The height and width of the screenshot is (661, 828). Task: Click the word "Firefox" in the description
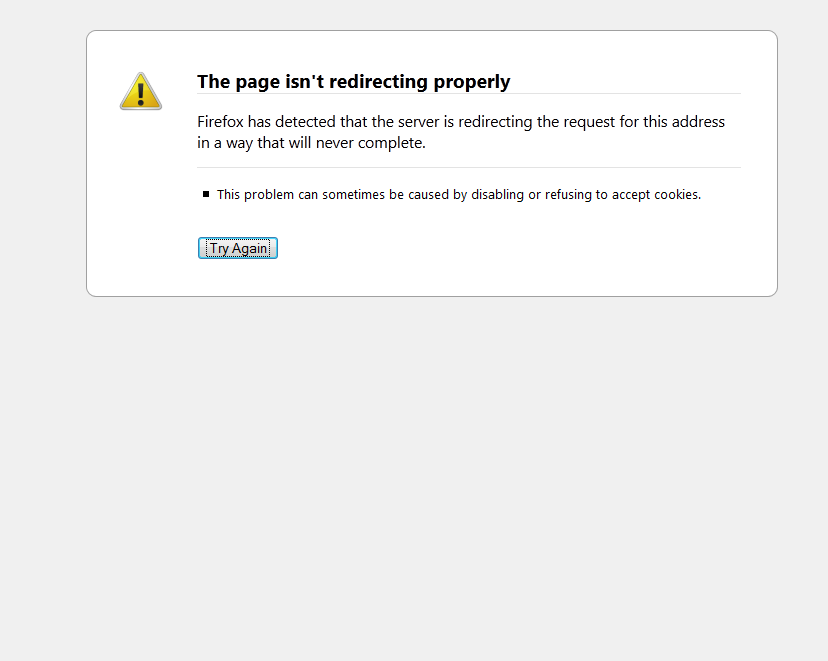220,122
